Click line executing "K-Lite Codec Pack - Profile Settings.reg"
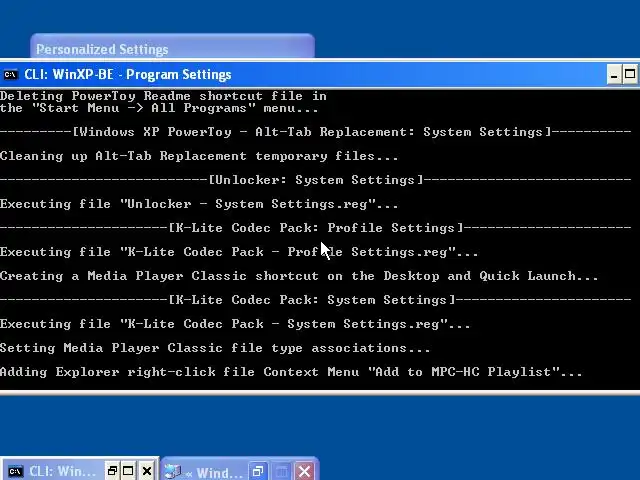 (x=239, y=252)
